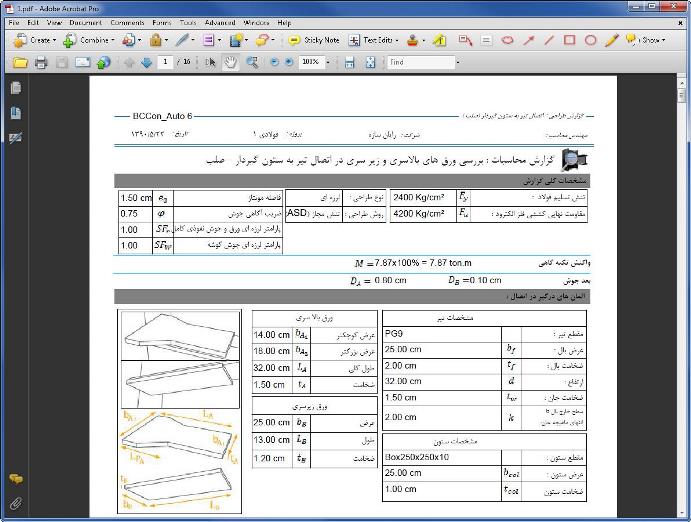Viewport: 691px width, 522px height.
Task: Open the Document menu
Action: tap(85, 21)
